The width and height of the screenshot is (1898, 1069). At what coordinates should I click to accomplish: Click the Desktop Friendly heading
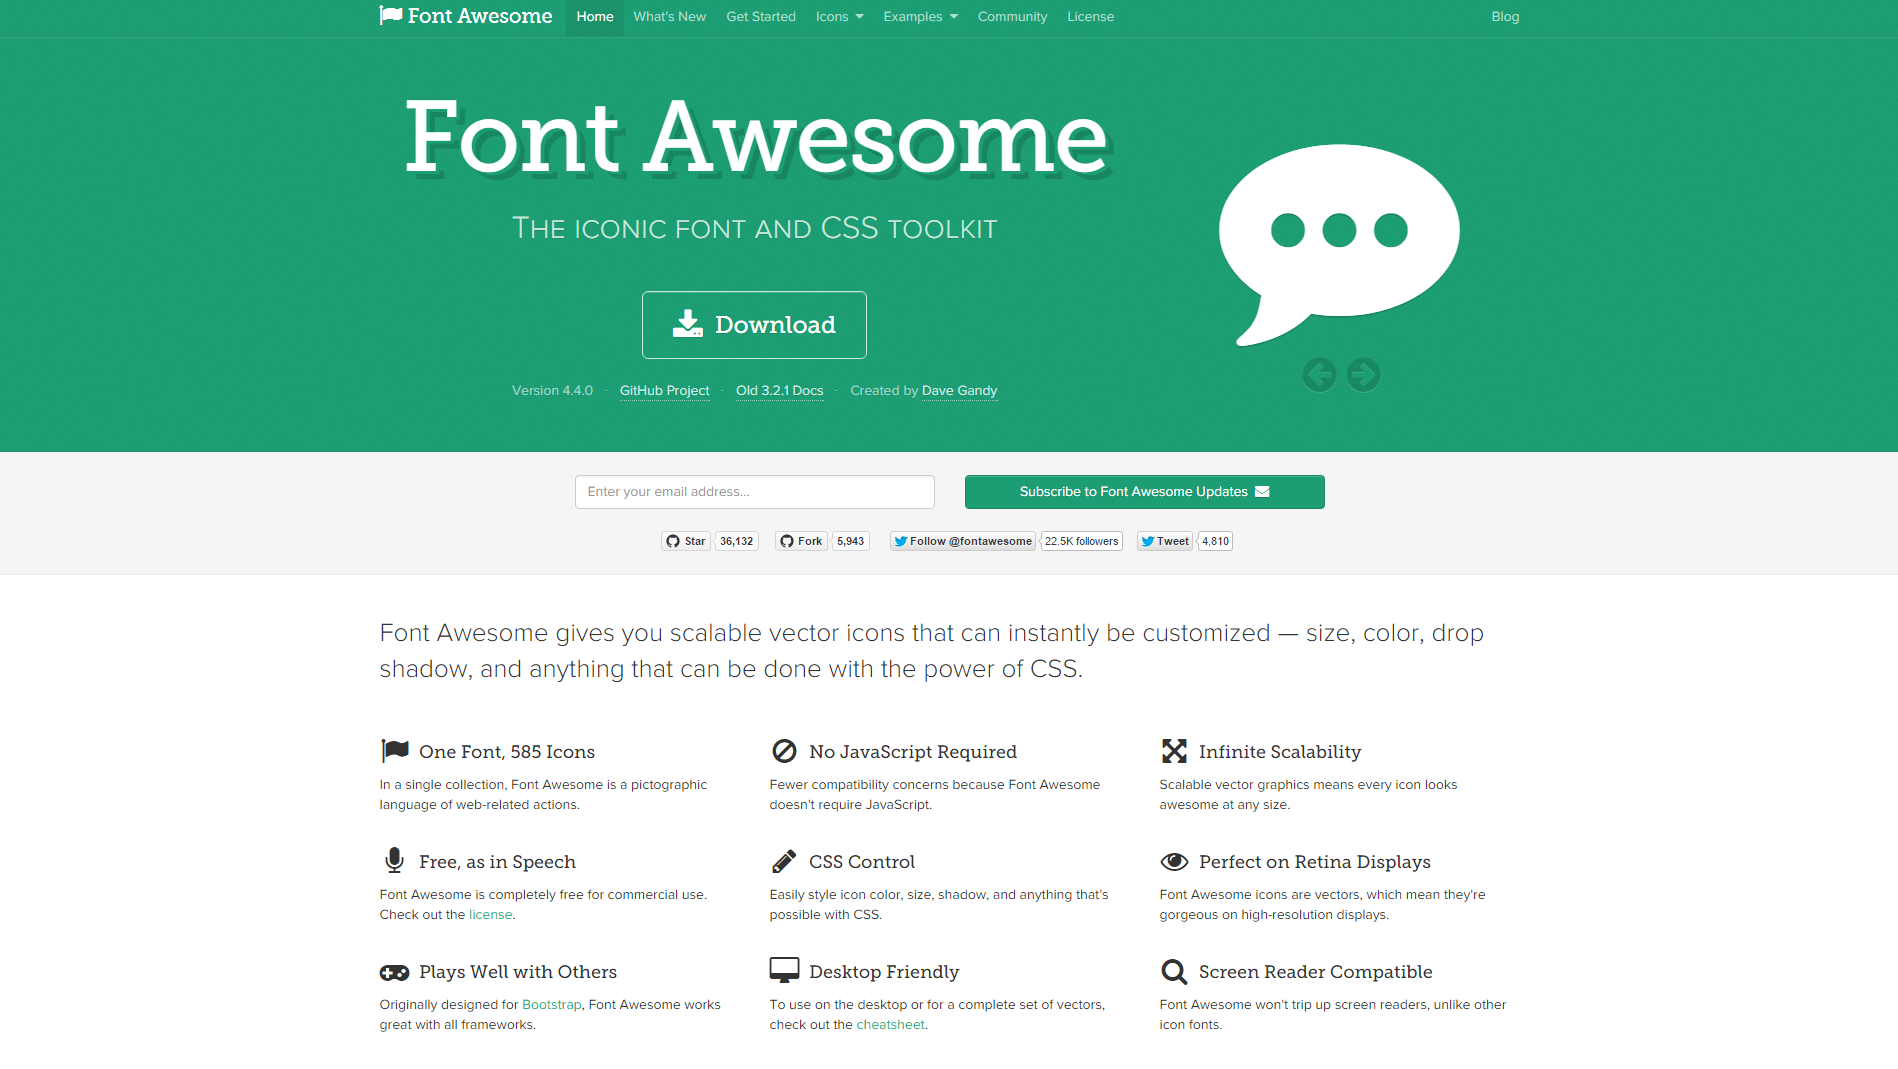884,972
